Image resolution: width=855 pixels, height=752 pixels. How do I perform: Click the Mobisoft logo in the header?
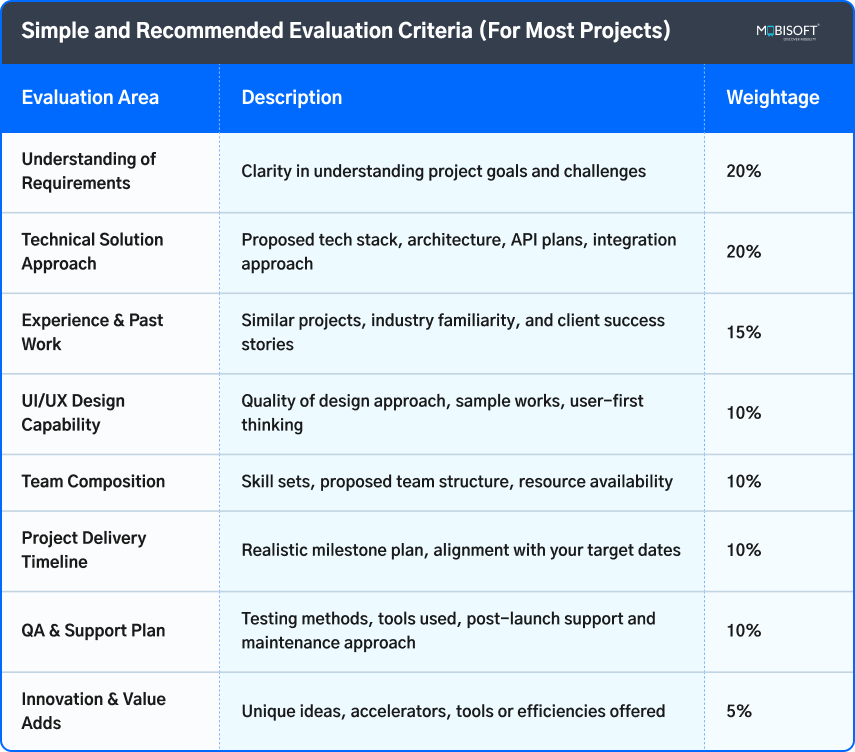(787, 31)
